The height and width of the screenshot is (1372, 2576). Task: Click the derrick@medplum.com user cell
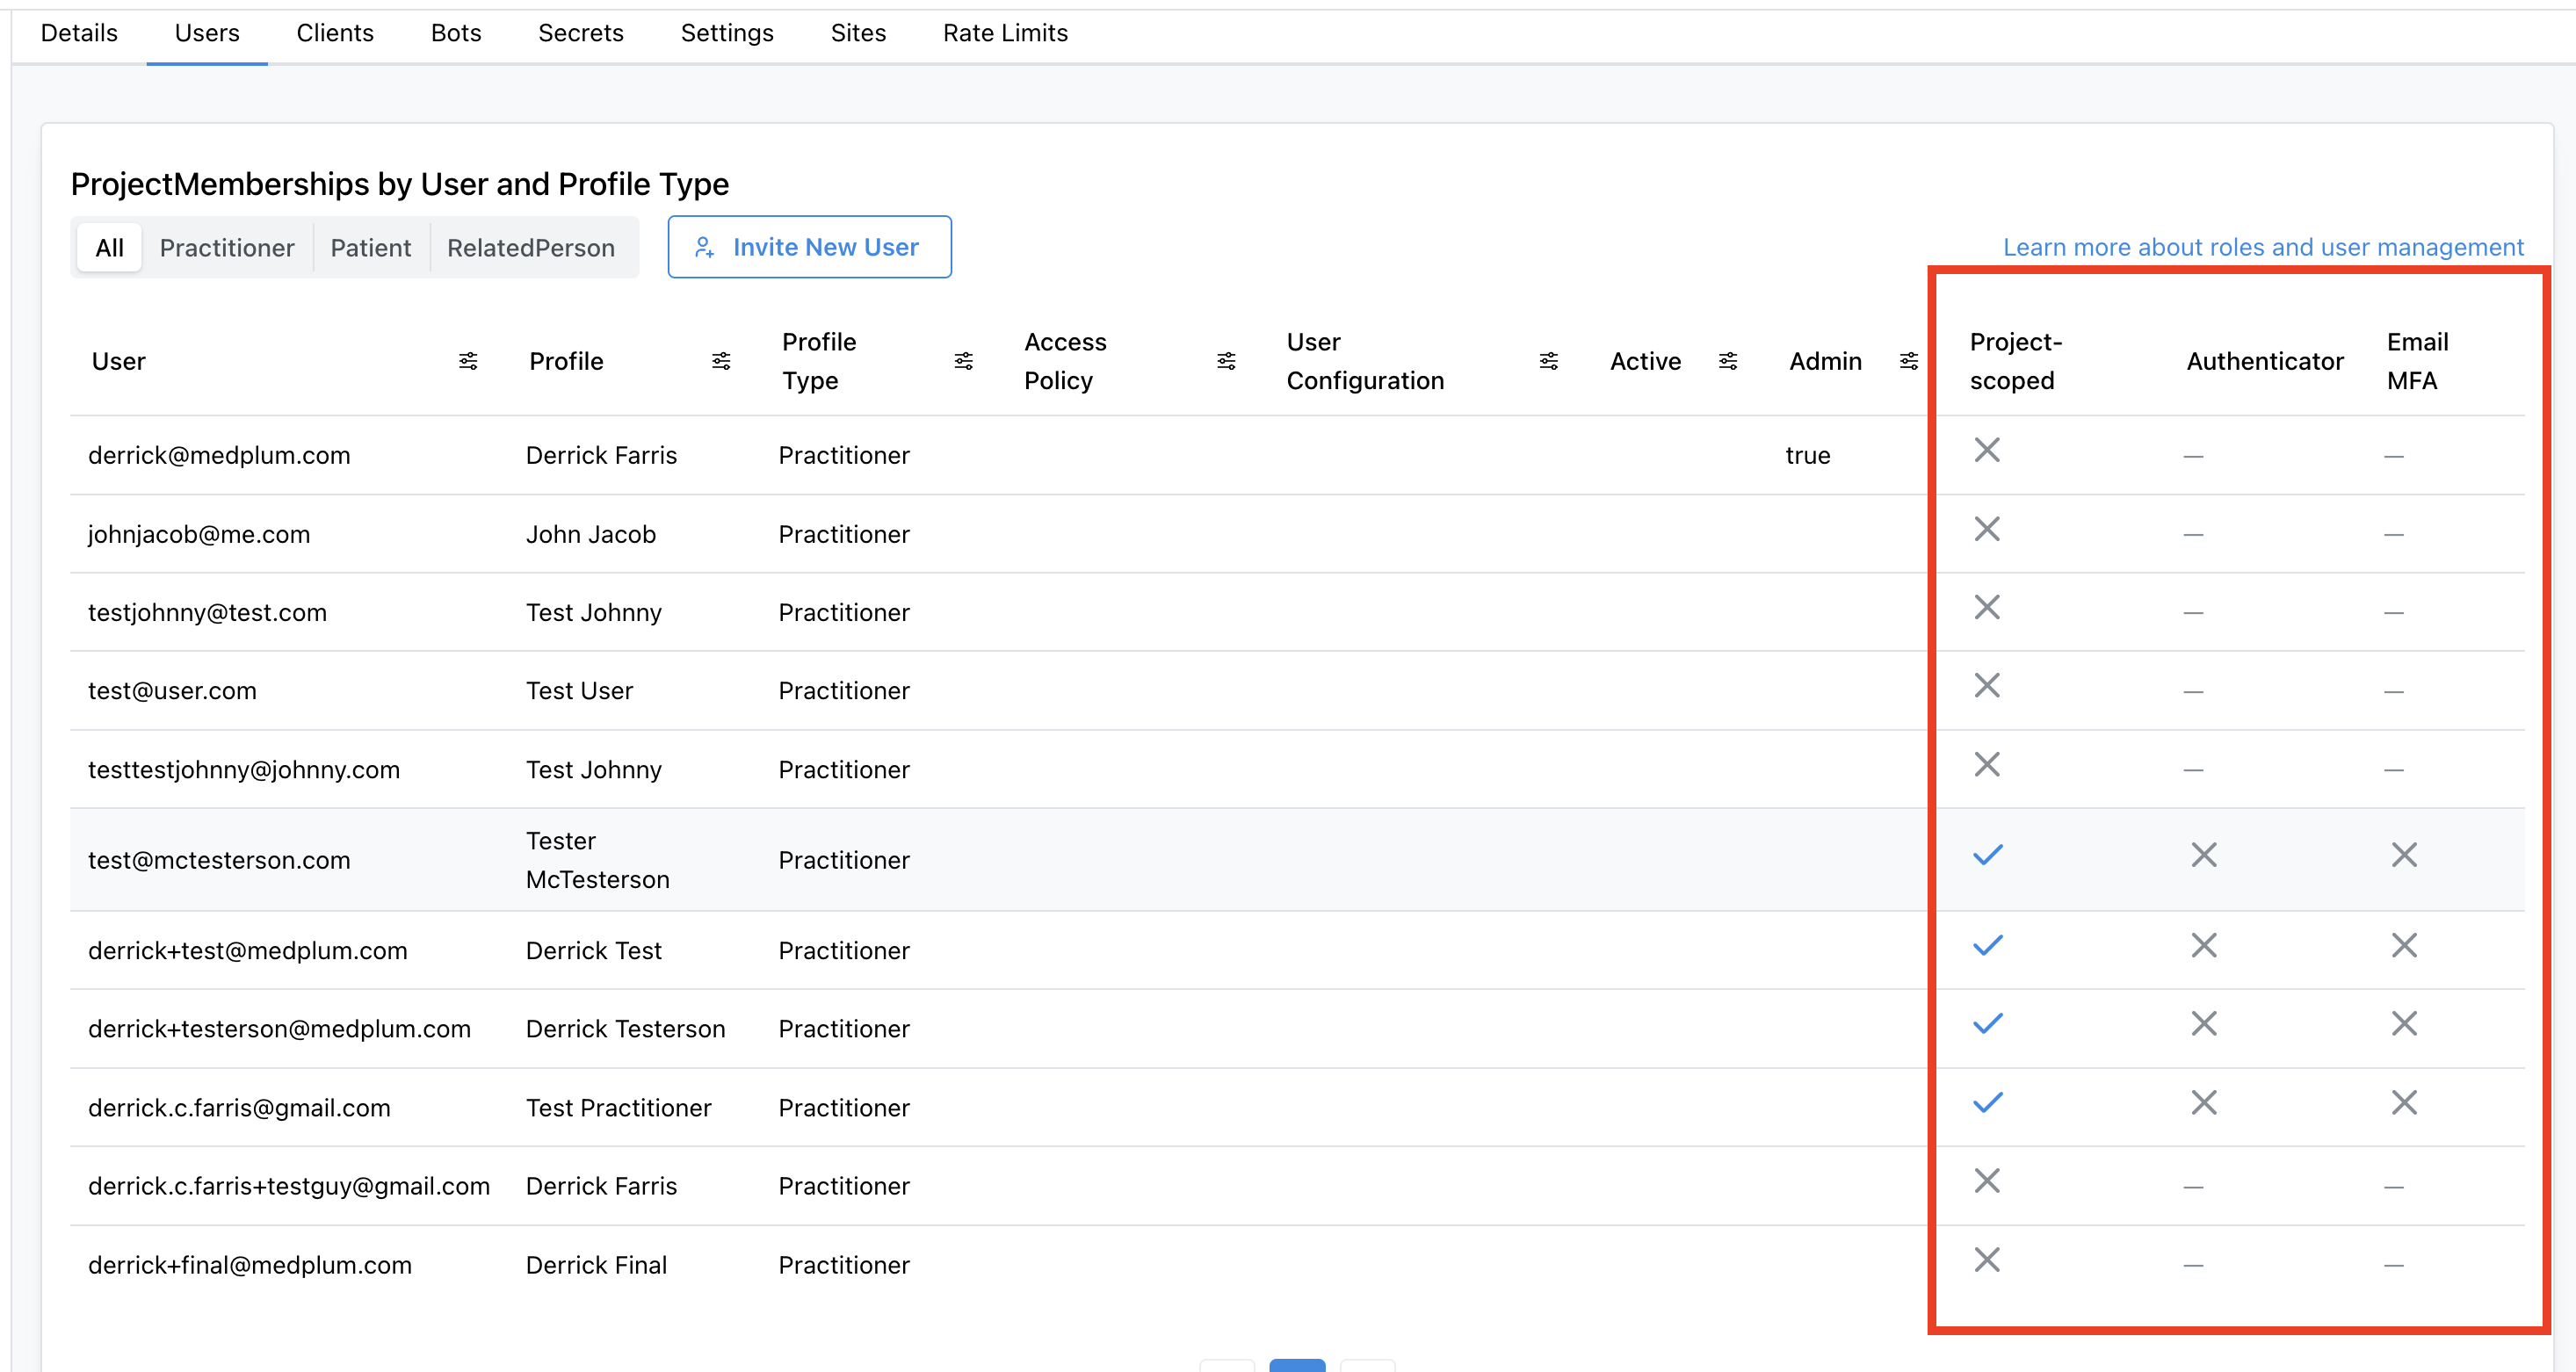(x=219, y=455)
